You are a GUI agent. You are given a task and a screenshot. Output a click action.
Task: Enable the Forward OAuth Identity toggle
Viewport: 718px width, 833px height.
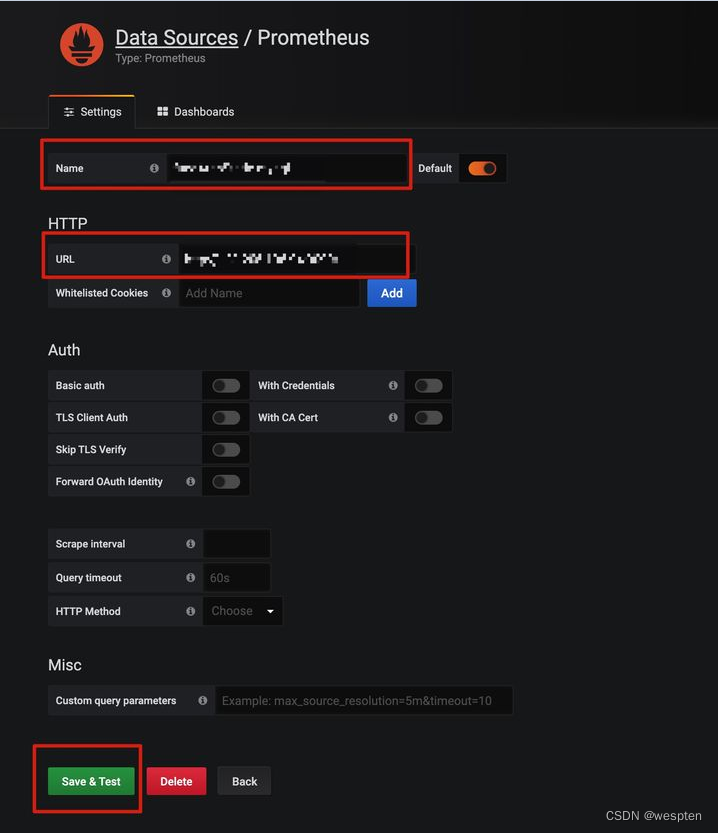point(226,481)
